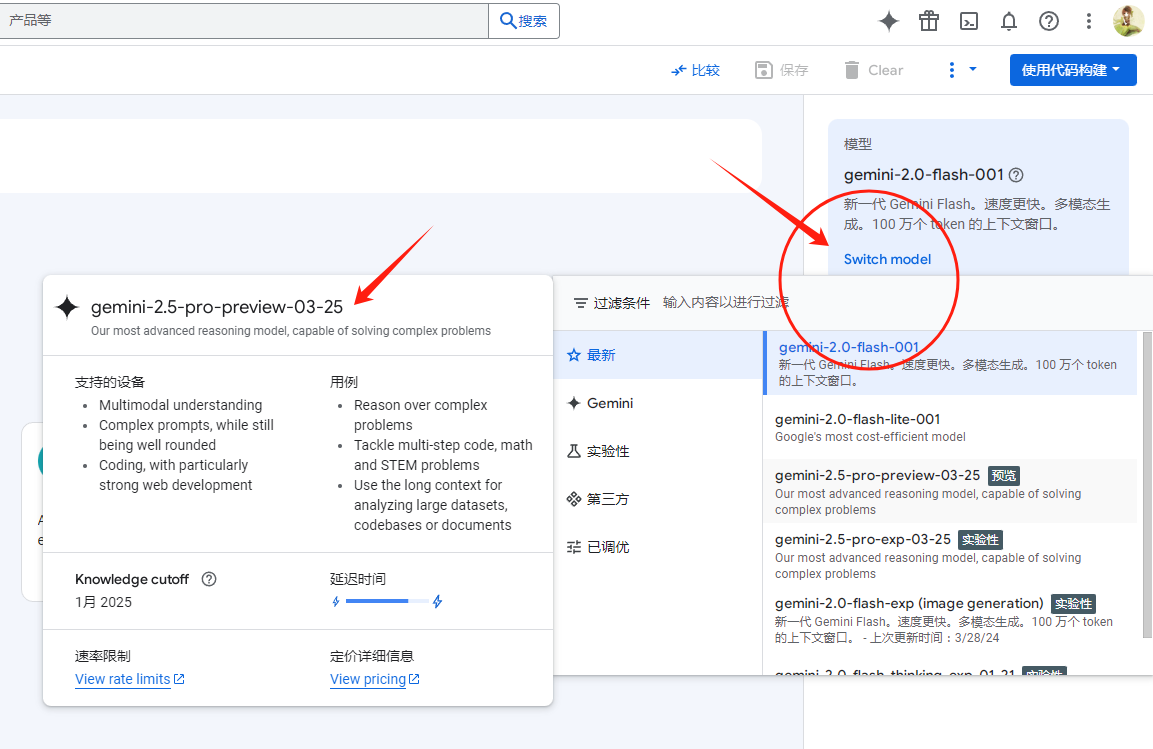This screenshot has width=1153, height=749.
Task: Open the 使用代码构建 dropdown button
Action: tap(1073, 70)
